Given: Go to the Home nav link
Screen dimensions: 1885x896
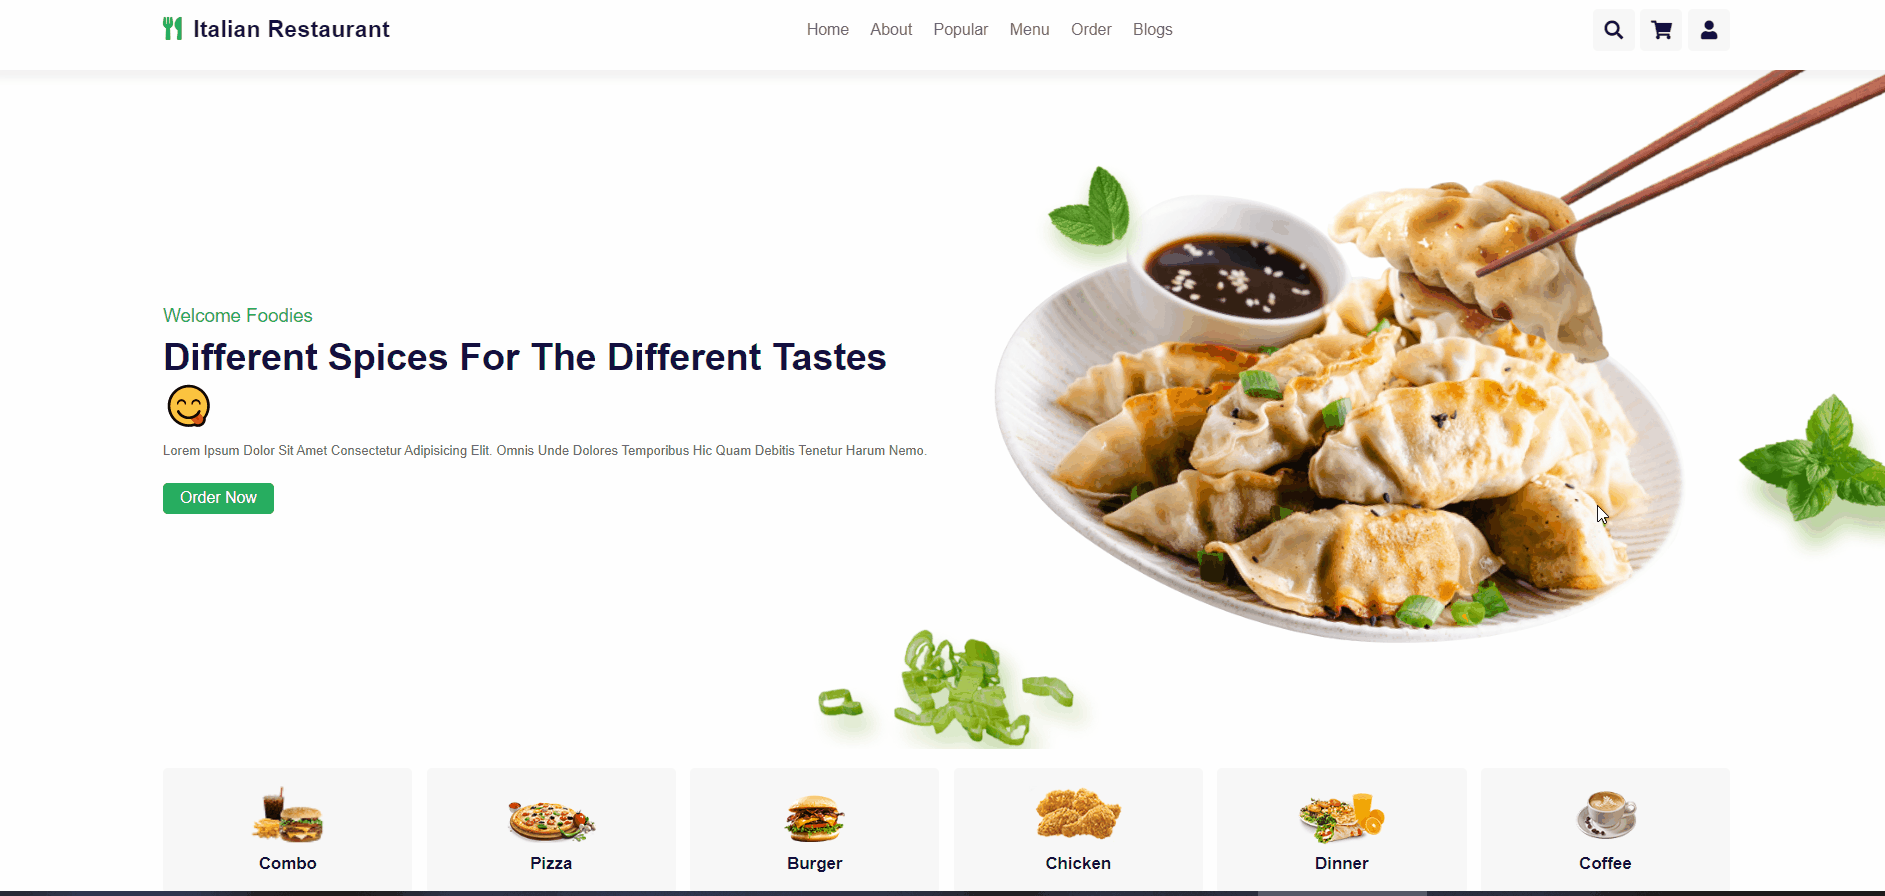Looking at the screenshot, I should [x=828, y=30].
